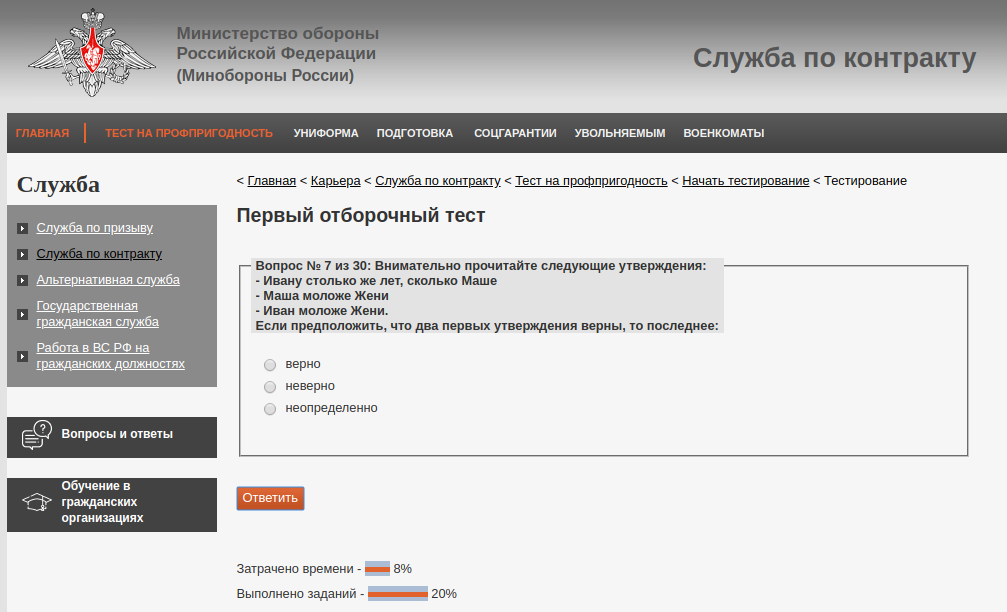Choose the 'неверно' radio button
This screenshot has height=612, width=1007.
pos(269,386)
